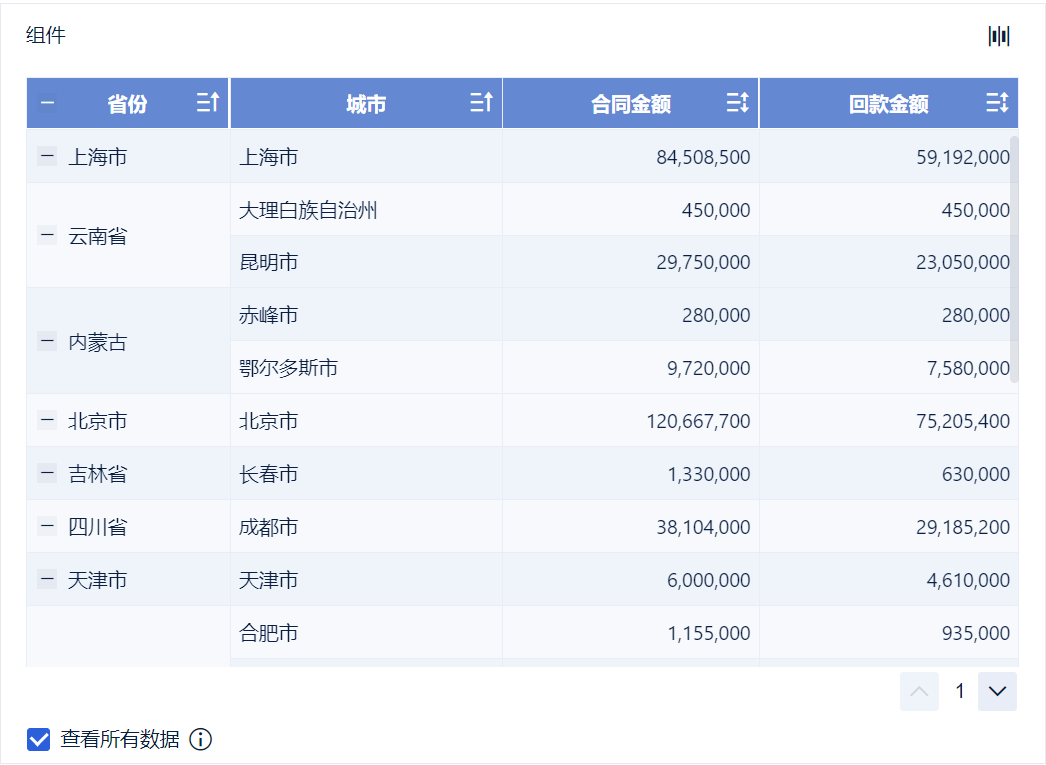Screen dimensions: 1046x765
Task: Go to the next page with down arrow
Action: tap(997, 691)
